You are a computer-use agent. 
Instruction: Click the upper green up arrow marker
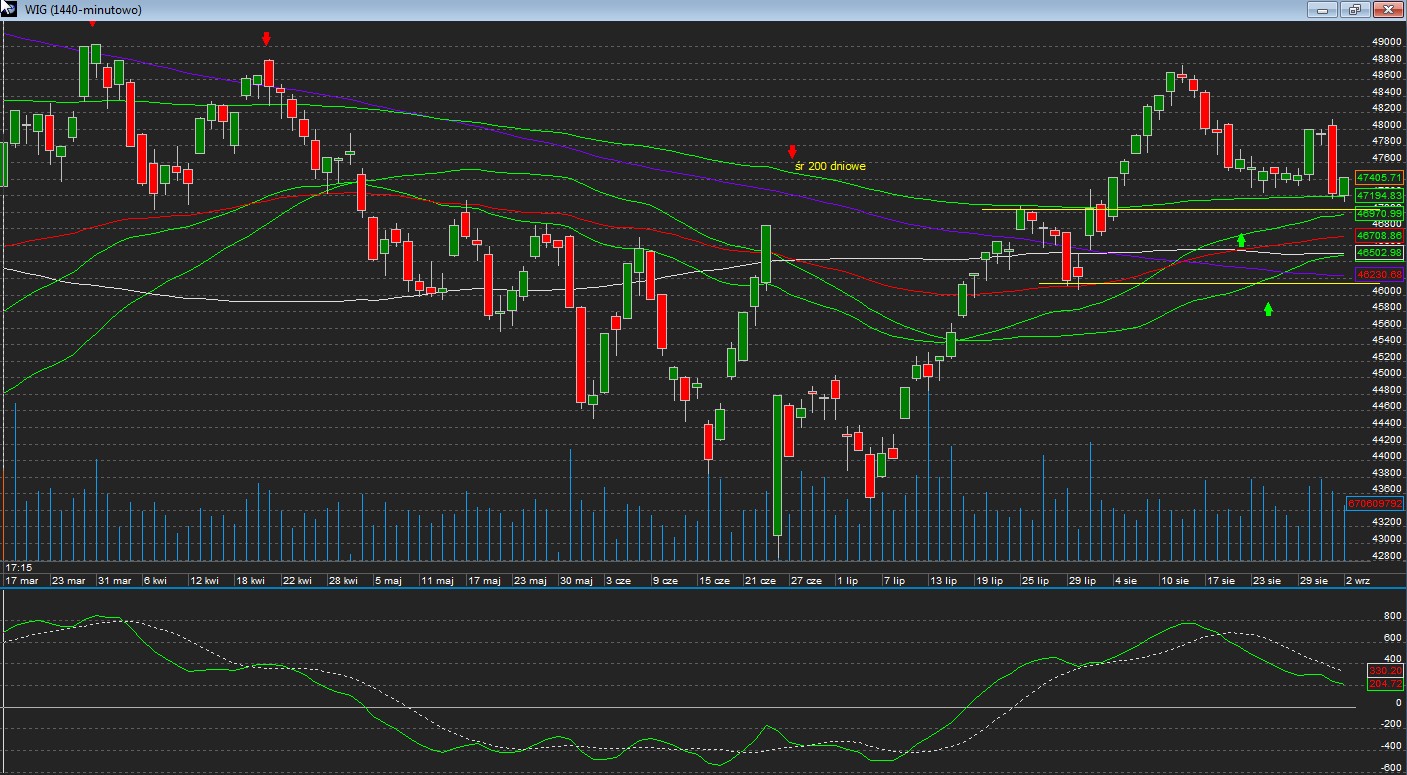(1241, 239)
